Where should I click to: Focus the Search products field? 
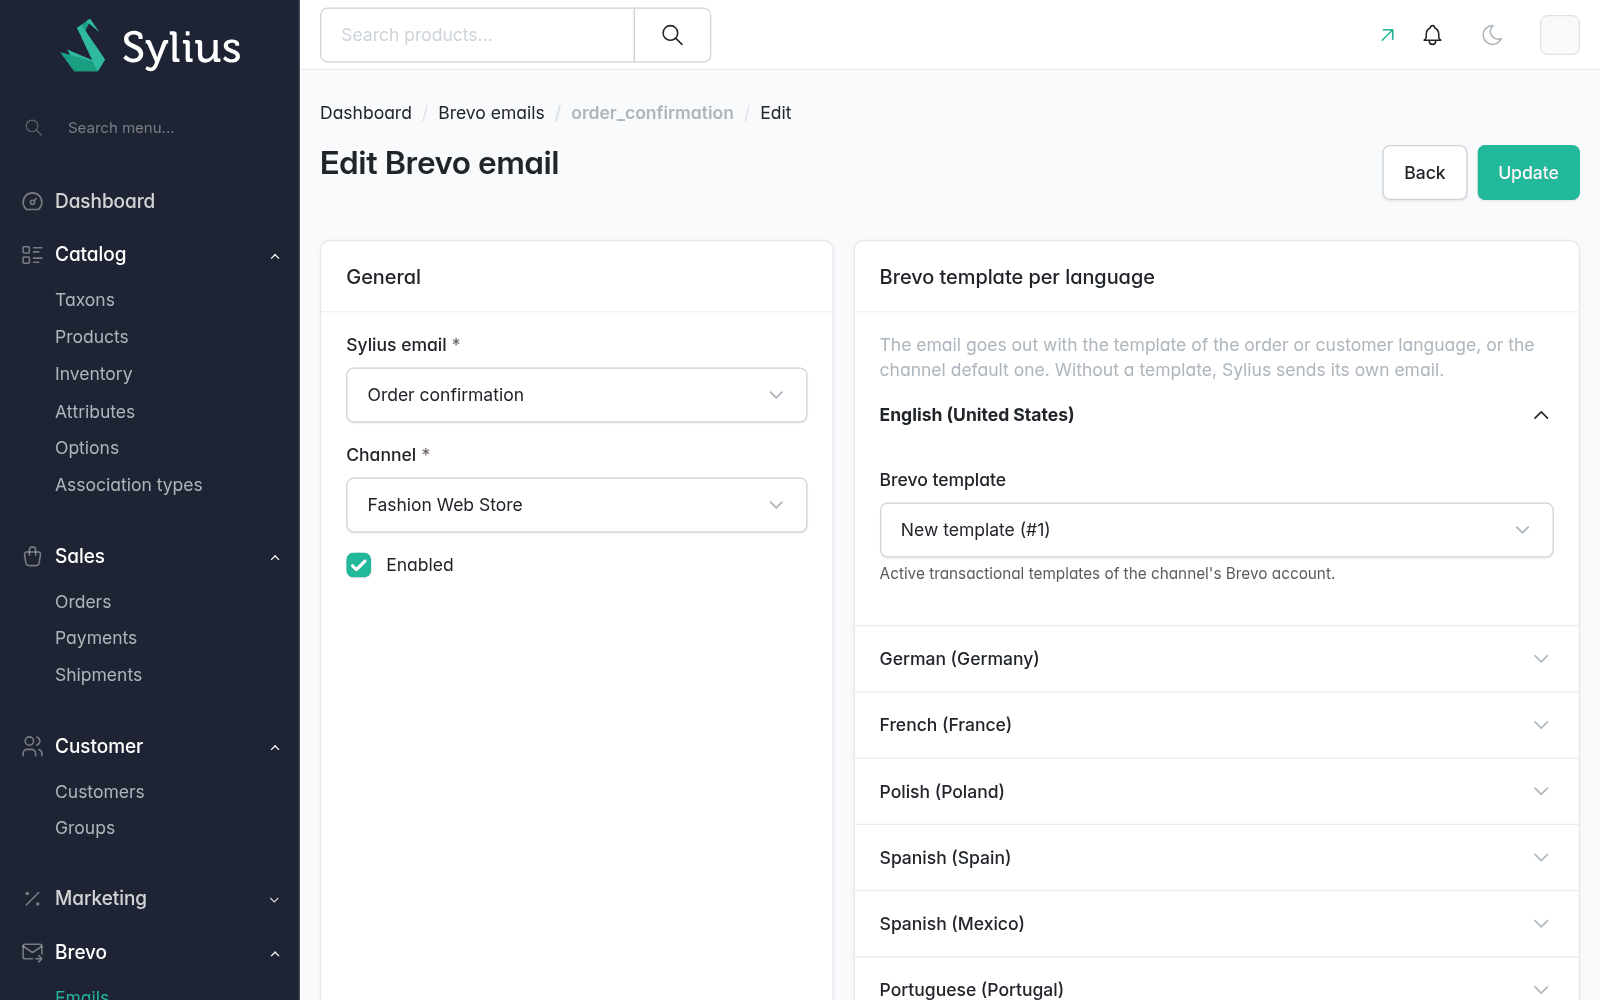[x=477, y=35]
